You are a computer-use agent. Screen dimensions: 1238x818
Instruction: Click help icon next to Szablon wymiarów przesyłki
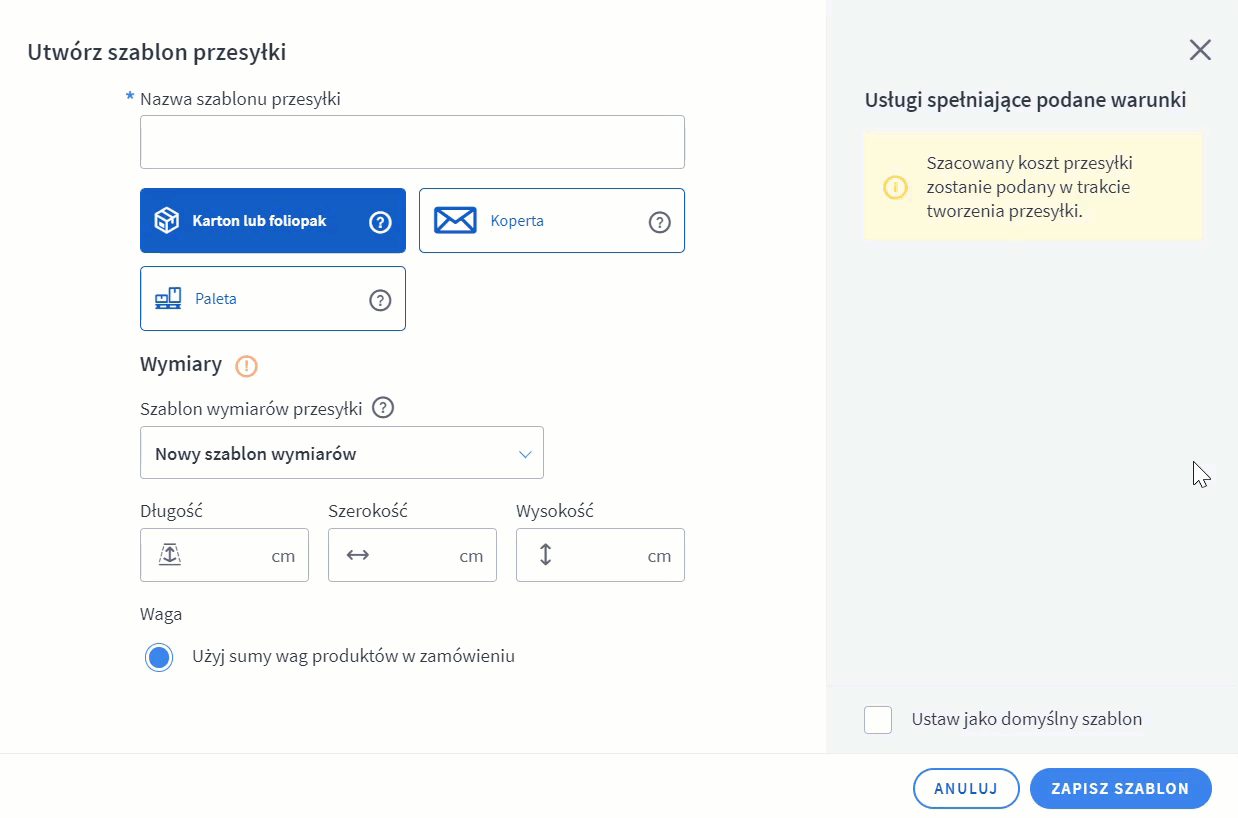pyautogui.click(x=383, y=408)
